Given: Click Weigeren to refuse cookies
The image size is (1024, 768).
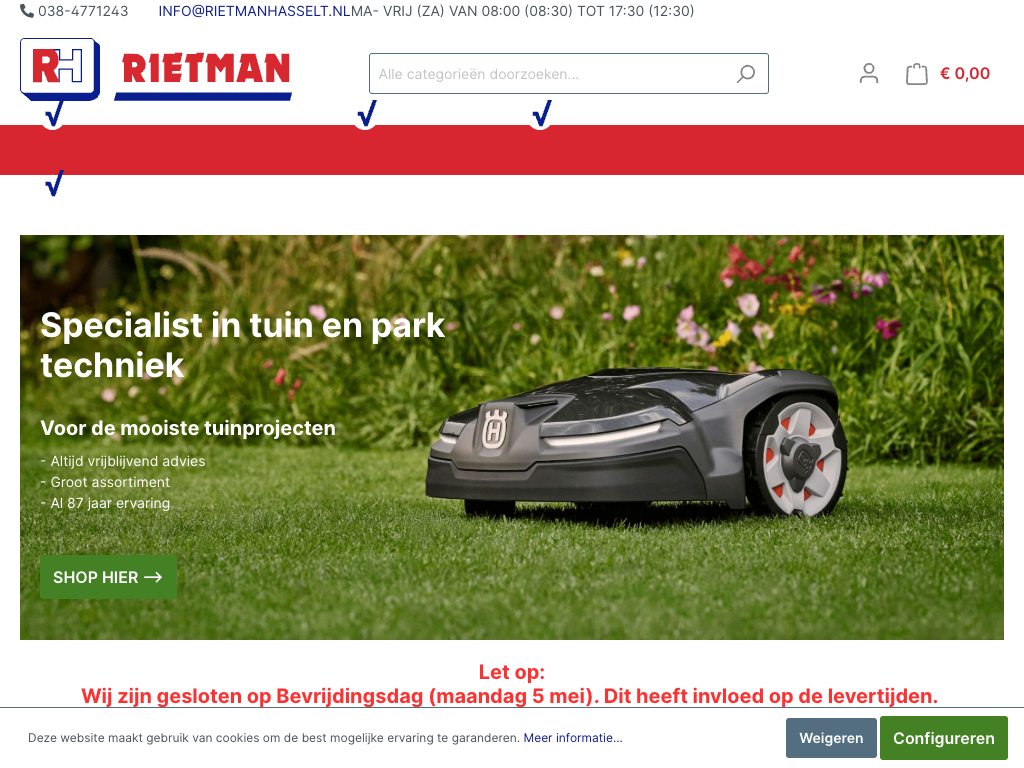Looking at the screenshot, I should coord(831,738).
